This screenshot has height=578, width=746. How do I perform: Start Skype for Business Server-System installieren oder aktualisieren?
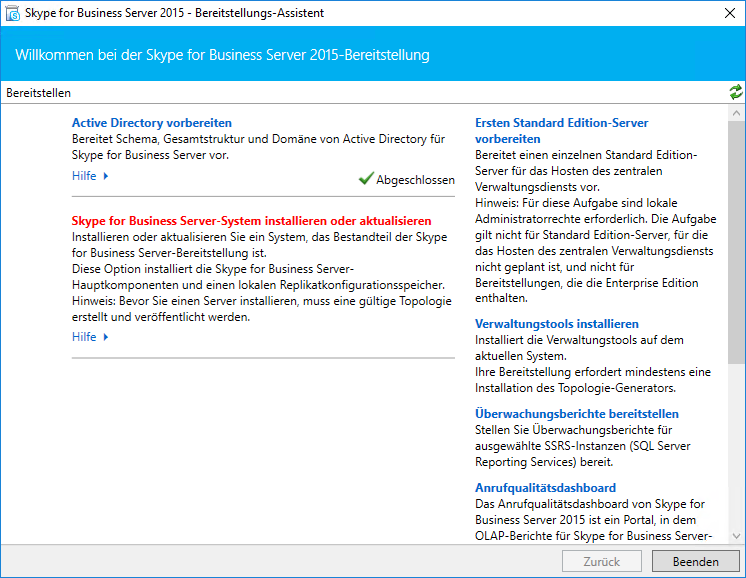click(251, 220)
